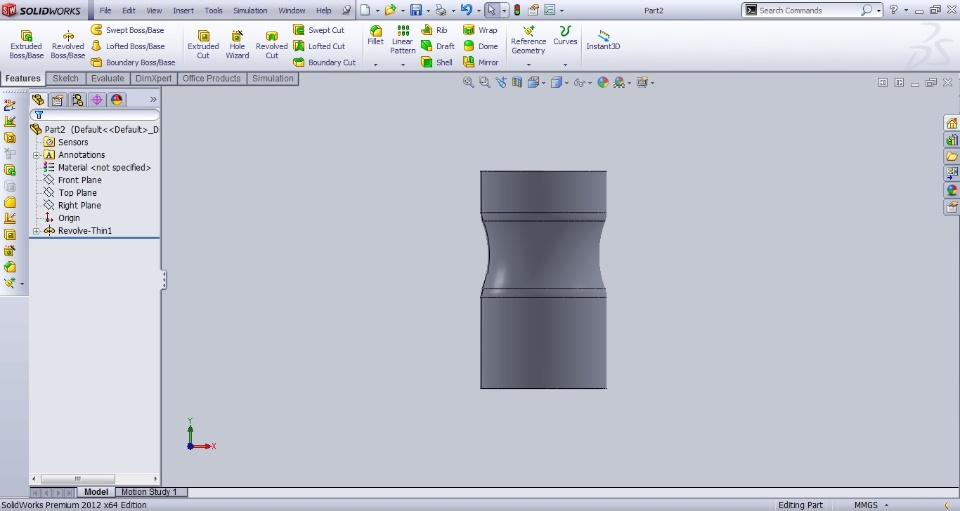Screen dimensions: 960x511
Task: Open the Edit Appearance color wheel
Action: click(603, 83)
